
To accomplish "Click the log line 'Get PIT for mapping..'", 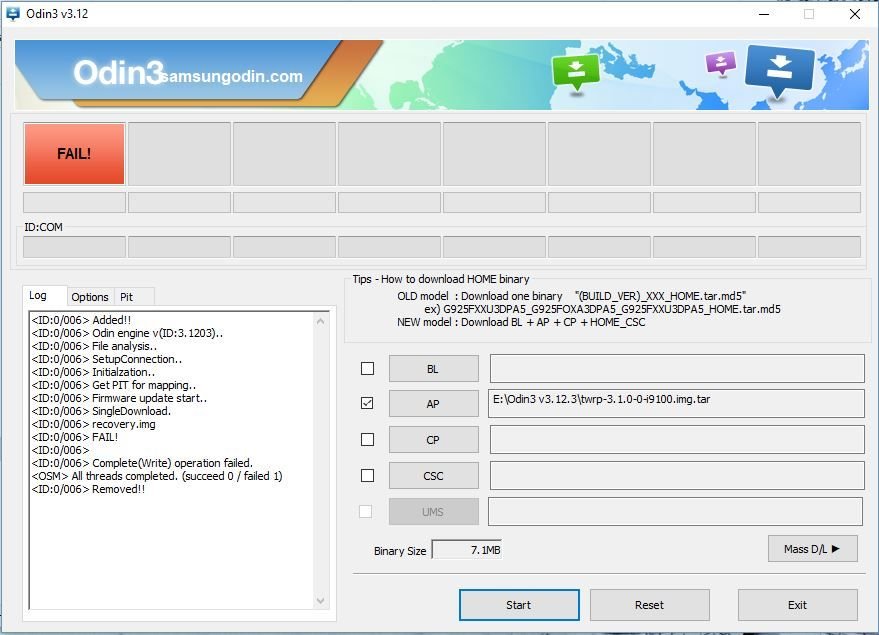I will [144, 385].
